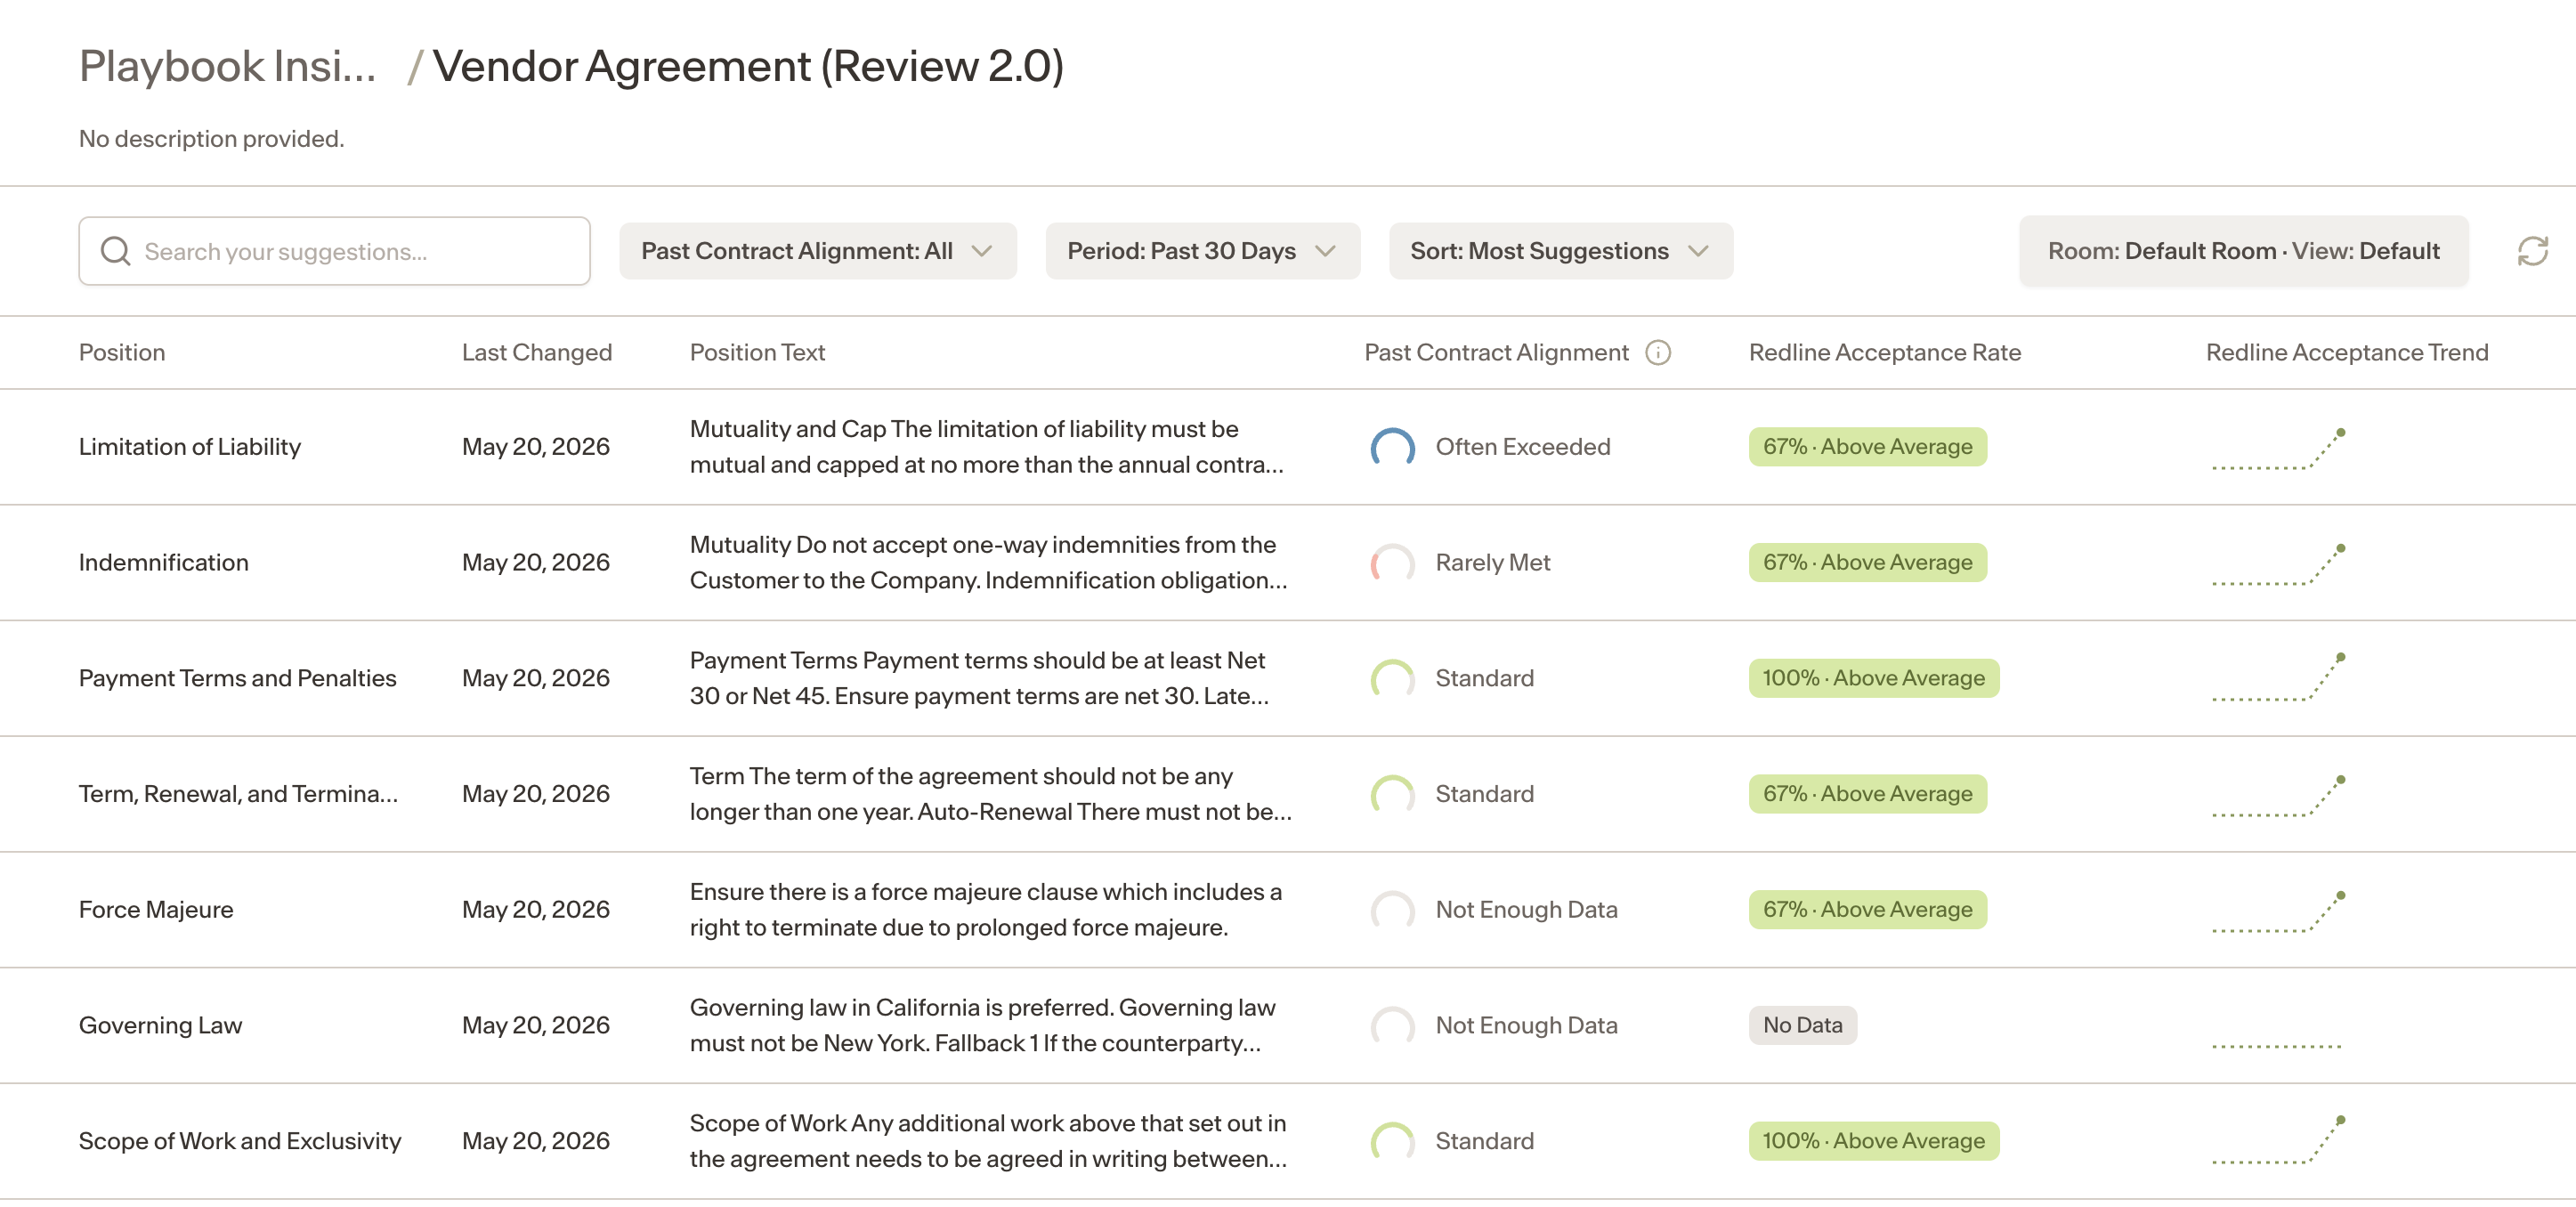Open Scope of Work and Exclusivity position
Viewport: 2576px width, 1207px height.
(240, 1141)
